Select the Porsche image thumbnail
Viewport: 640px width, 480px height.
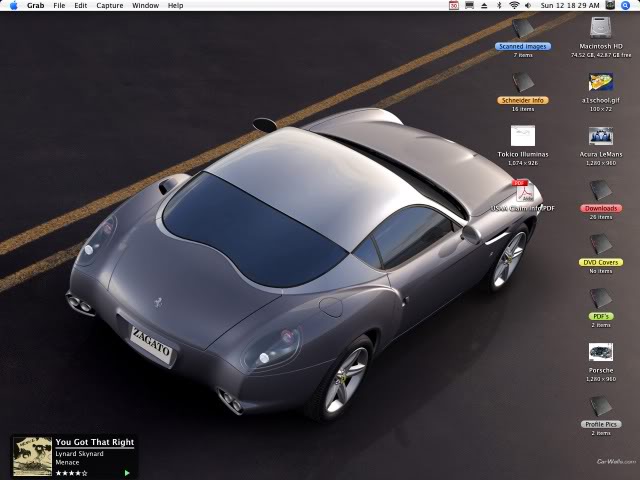pos(601,352)
